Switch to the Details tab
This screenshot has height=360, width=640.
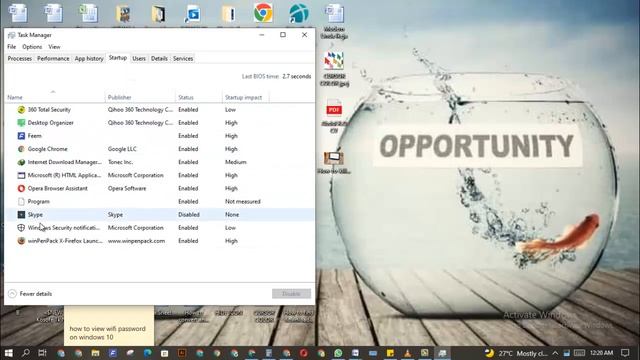click(159, 58)
